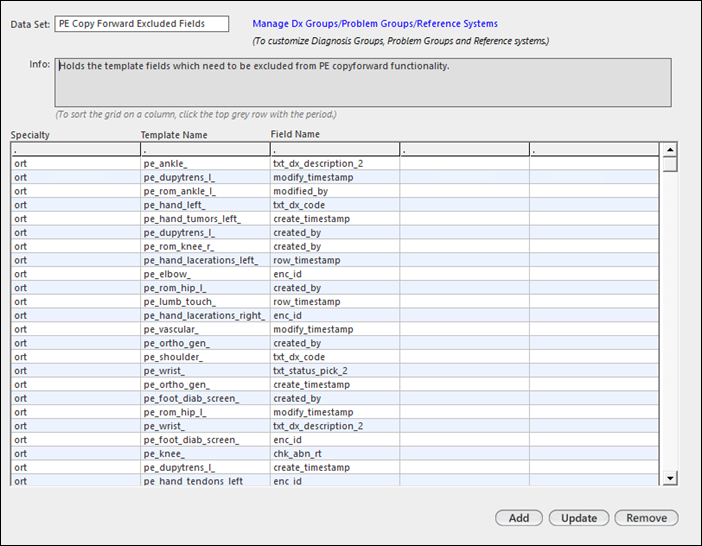Select the pe_hand_lacerations_right_ template cell
The width and height of the screenshot is (702, 546).
tap(205, 316)
